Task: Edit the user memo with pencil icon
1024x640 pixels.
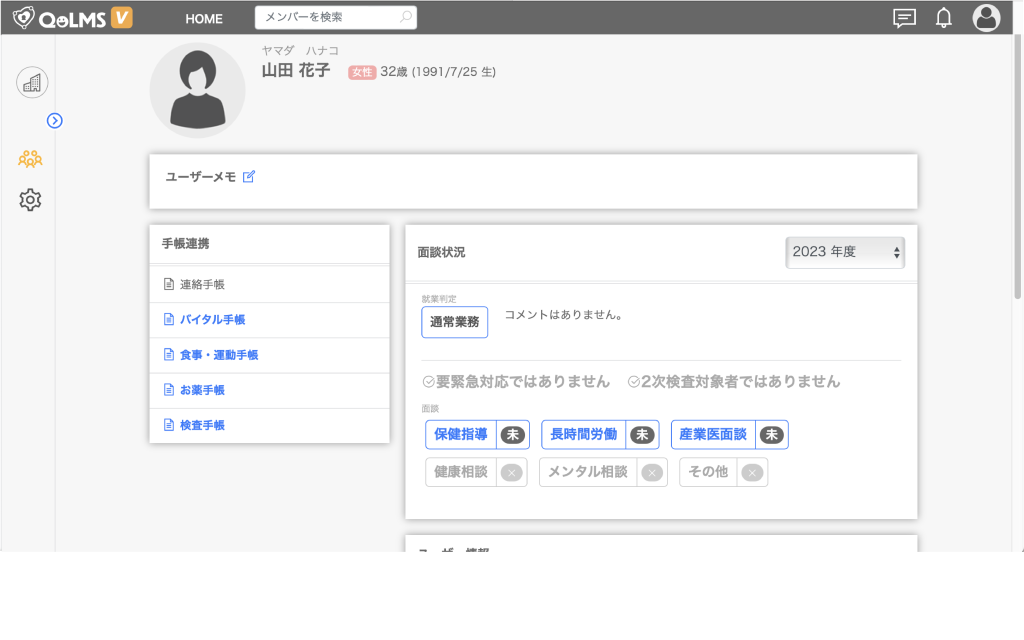Action: pos(249,177)
